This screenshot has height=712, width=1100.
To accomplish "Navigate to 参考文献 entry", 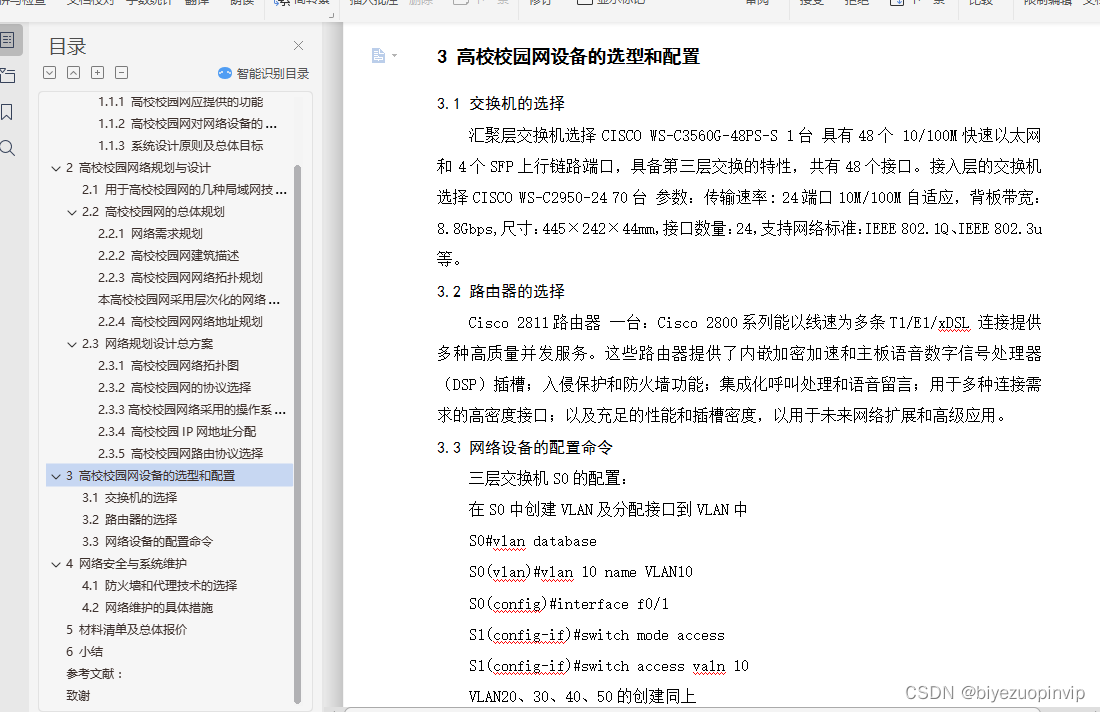I will pyautogui.click(x=95, y=673).
